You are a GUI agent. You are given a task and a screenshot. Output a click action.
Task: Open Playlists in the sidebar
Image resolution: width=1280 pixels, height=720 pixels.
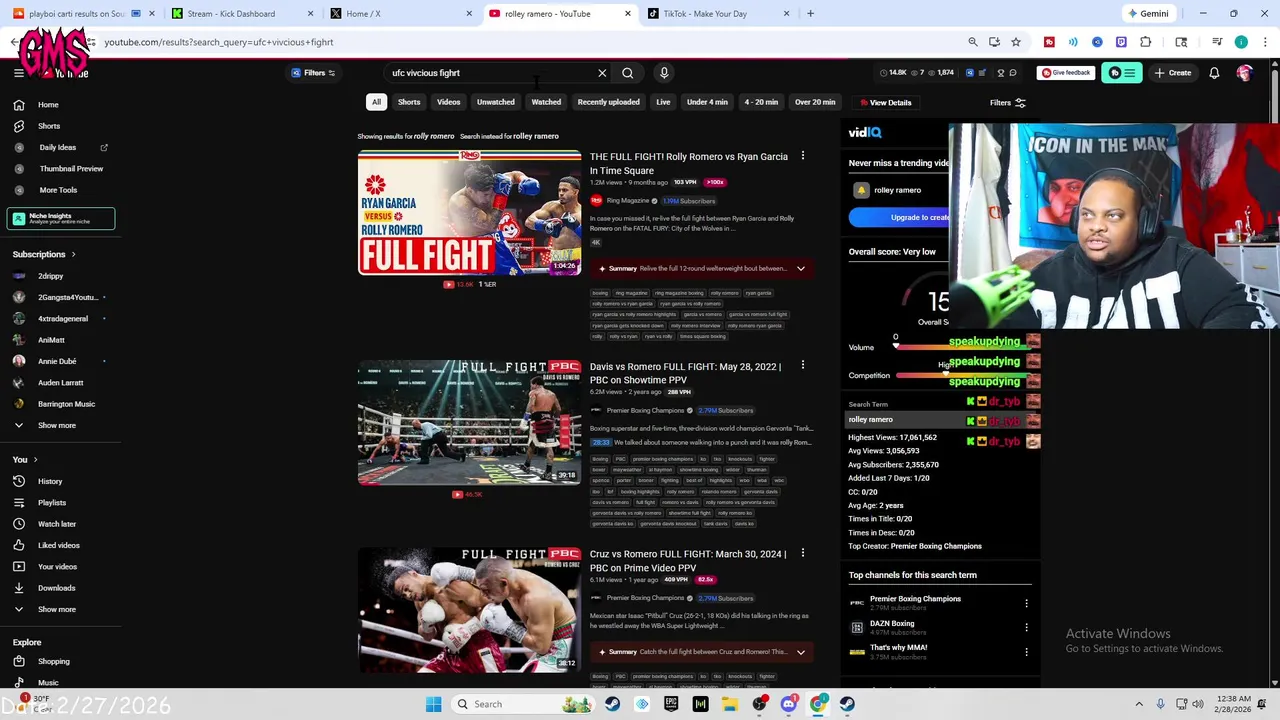[52, 503]
